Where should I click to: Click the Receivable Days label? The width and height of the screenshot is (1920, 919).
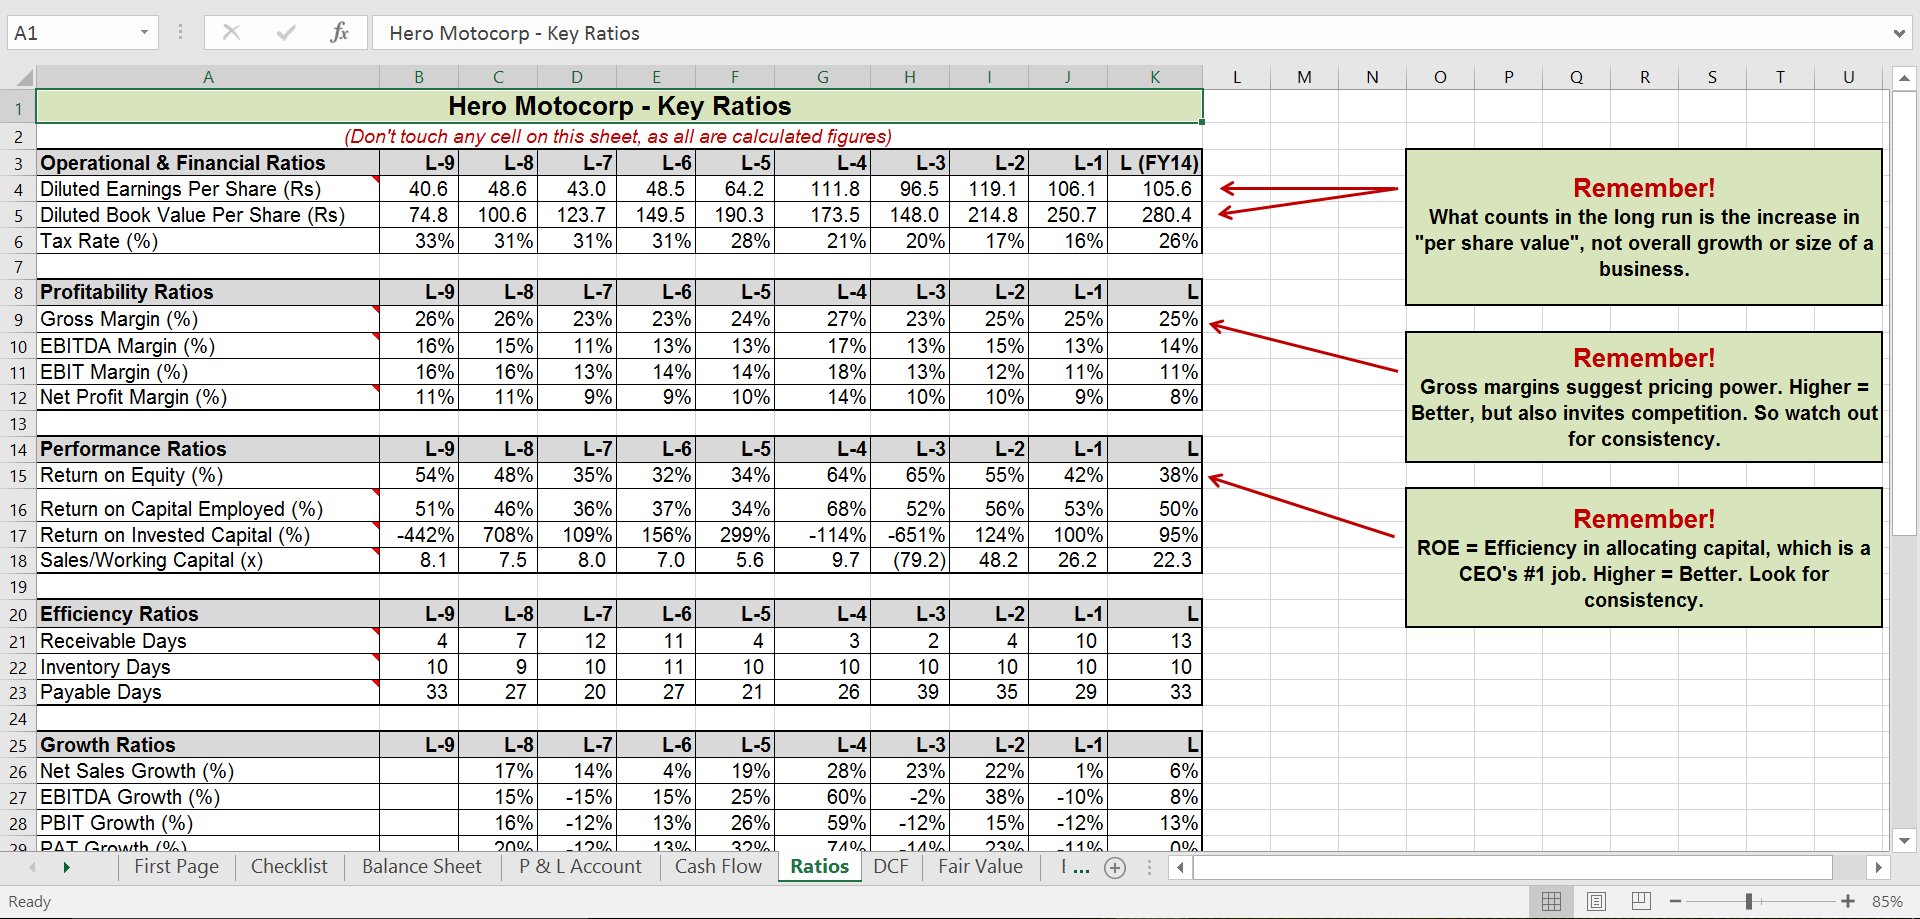coord(113,641)
